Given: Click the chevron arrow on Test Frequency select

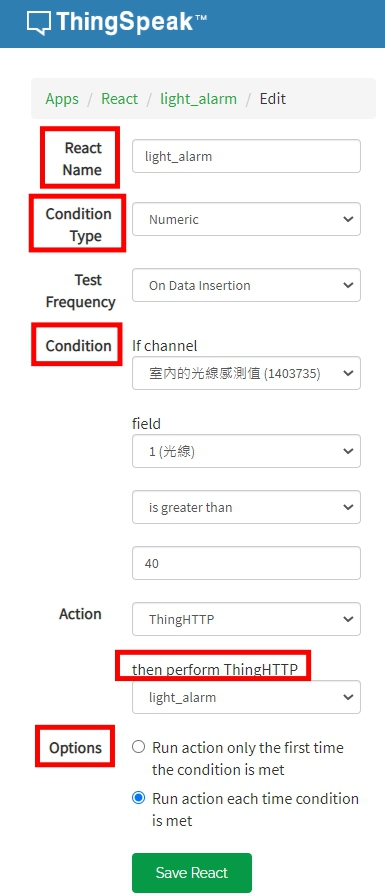Looking at the screenshot, I should pos(348,285).
